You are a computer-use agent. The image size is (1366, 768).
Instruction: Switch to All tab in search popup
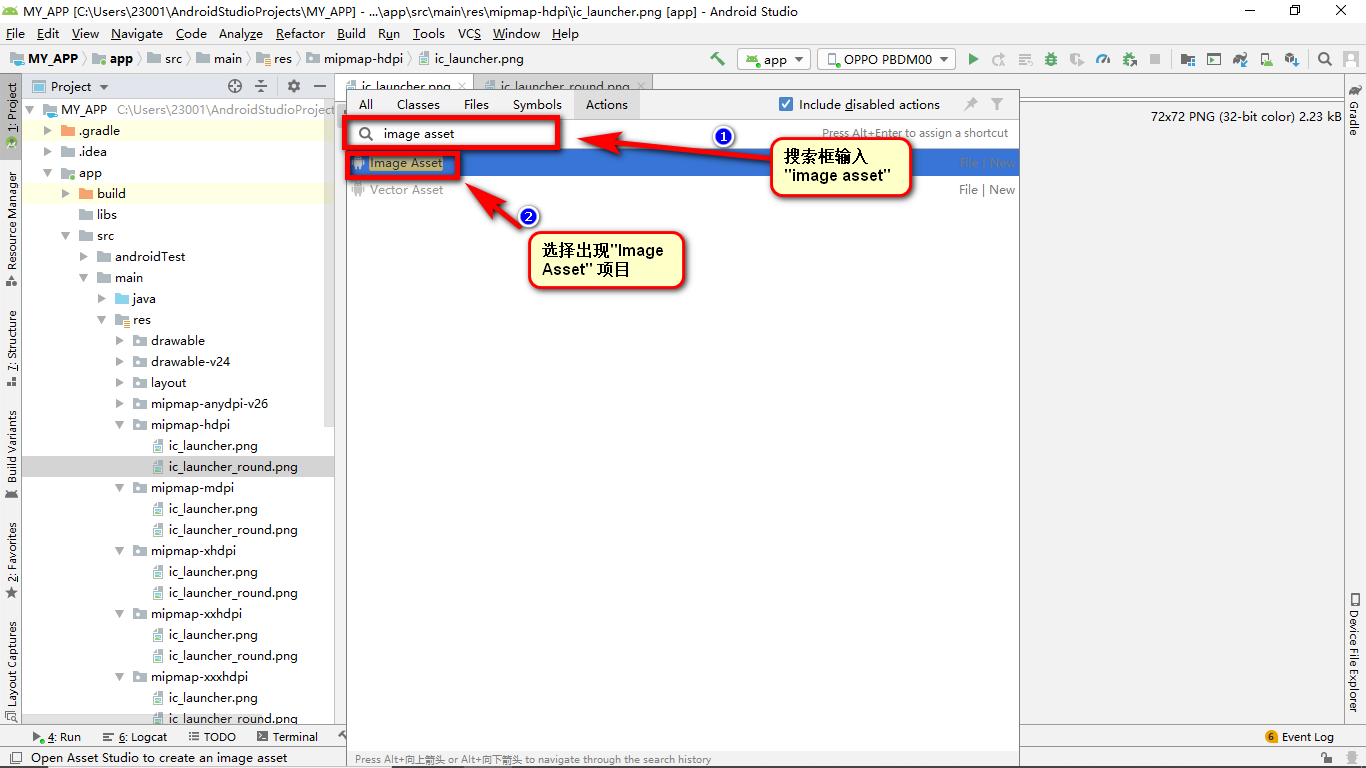366,104
